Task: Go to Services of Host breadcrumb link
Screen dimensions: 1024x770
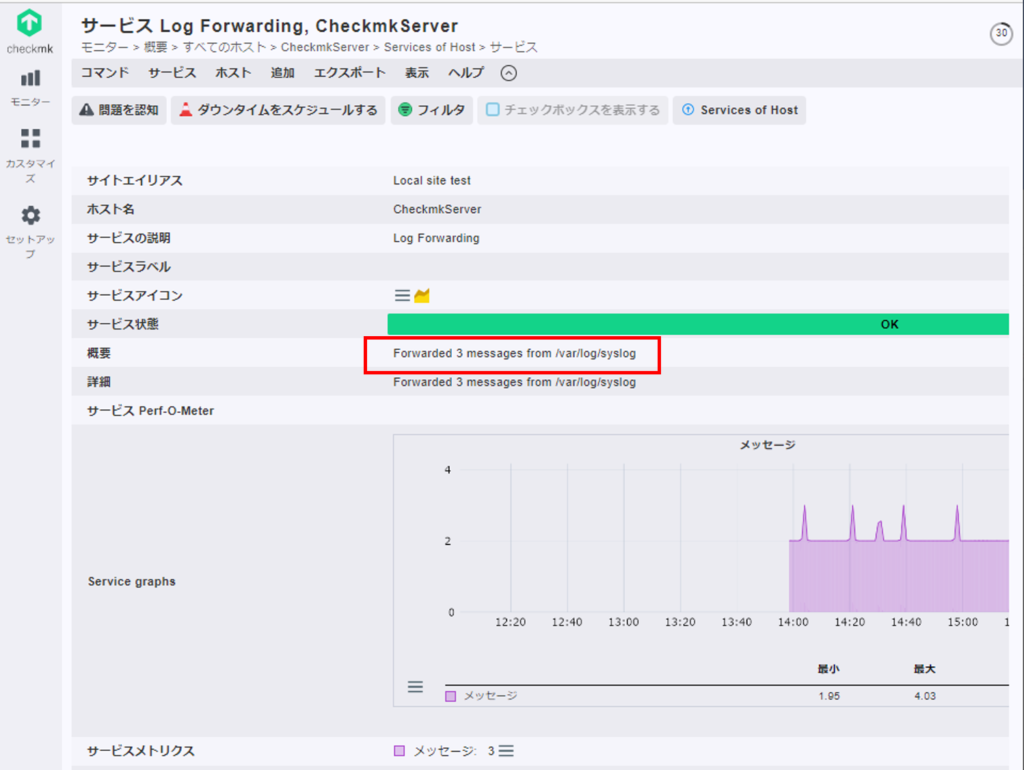Action: coord(430,47)
